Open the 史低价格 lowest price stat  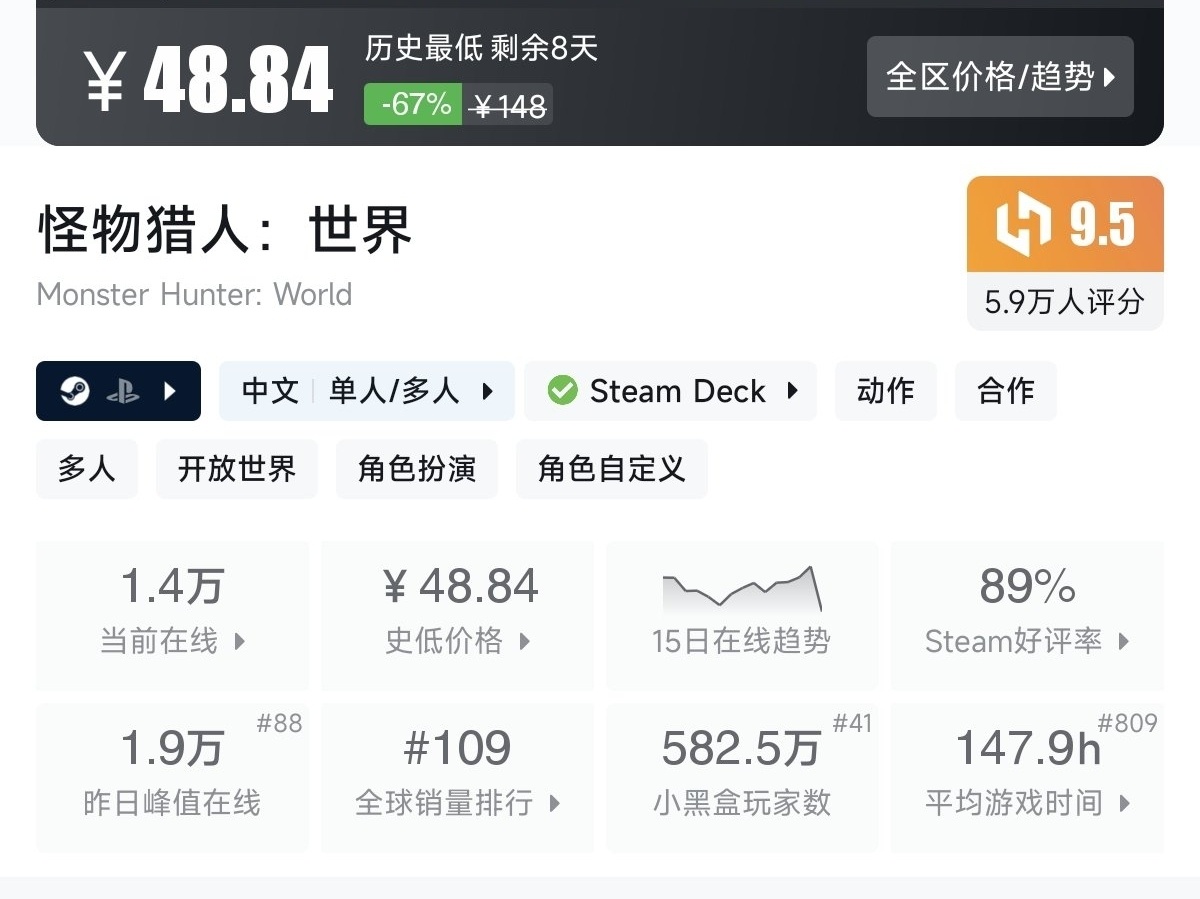(x=458, y=616)
